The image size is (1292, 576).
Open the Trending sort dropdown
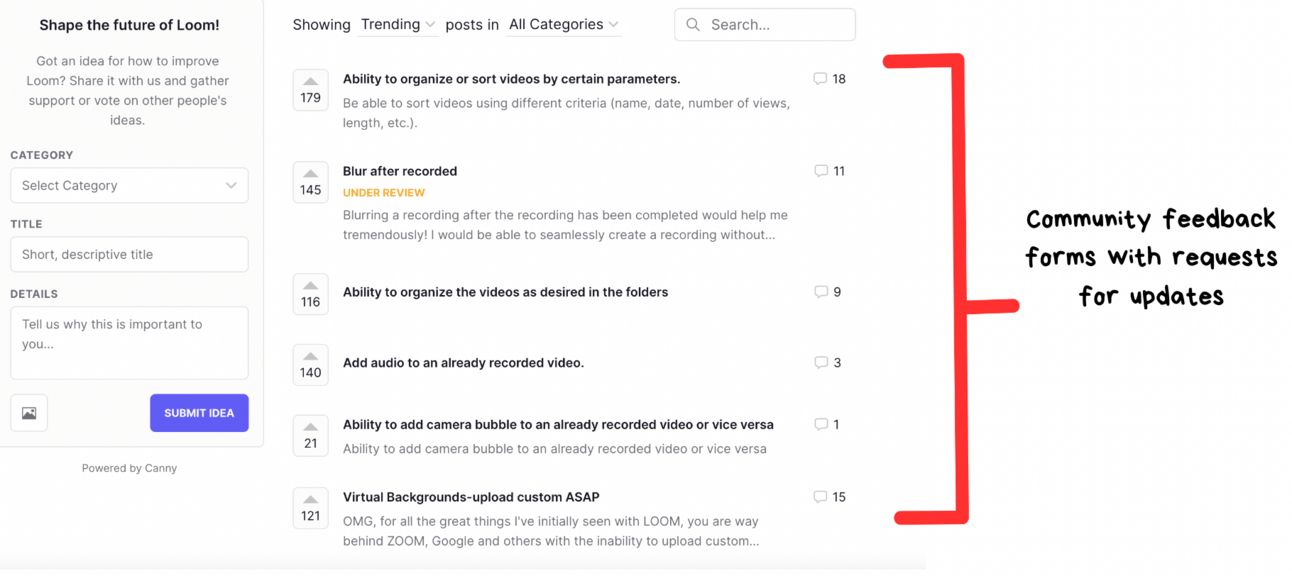[x=398, y=25]
